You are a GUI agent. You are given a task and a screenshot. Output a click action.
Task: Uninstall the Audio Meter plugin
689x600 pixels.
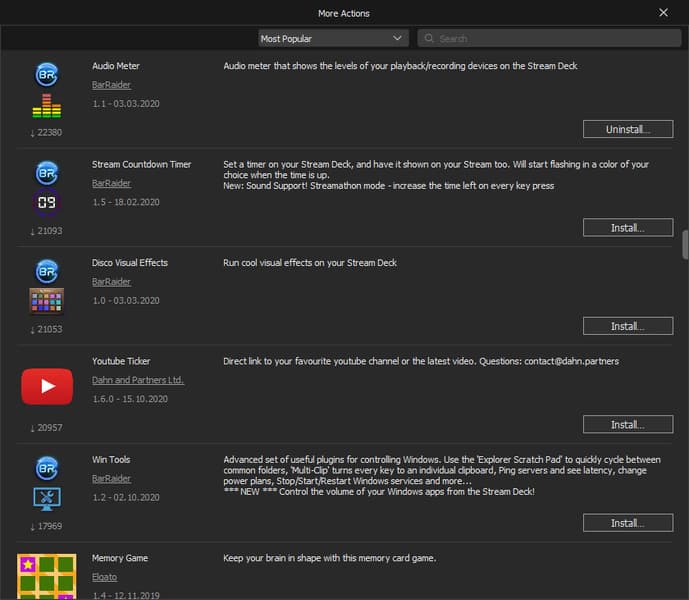[x=628, y=129]
